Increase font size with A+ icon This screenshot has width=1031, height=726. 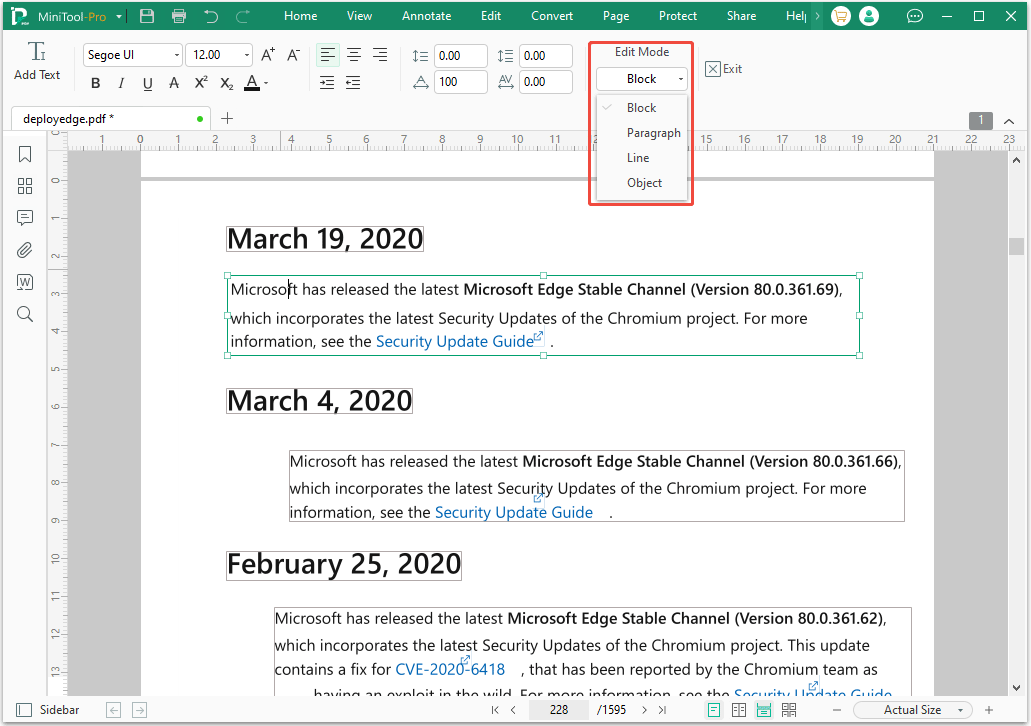[268, 55]
